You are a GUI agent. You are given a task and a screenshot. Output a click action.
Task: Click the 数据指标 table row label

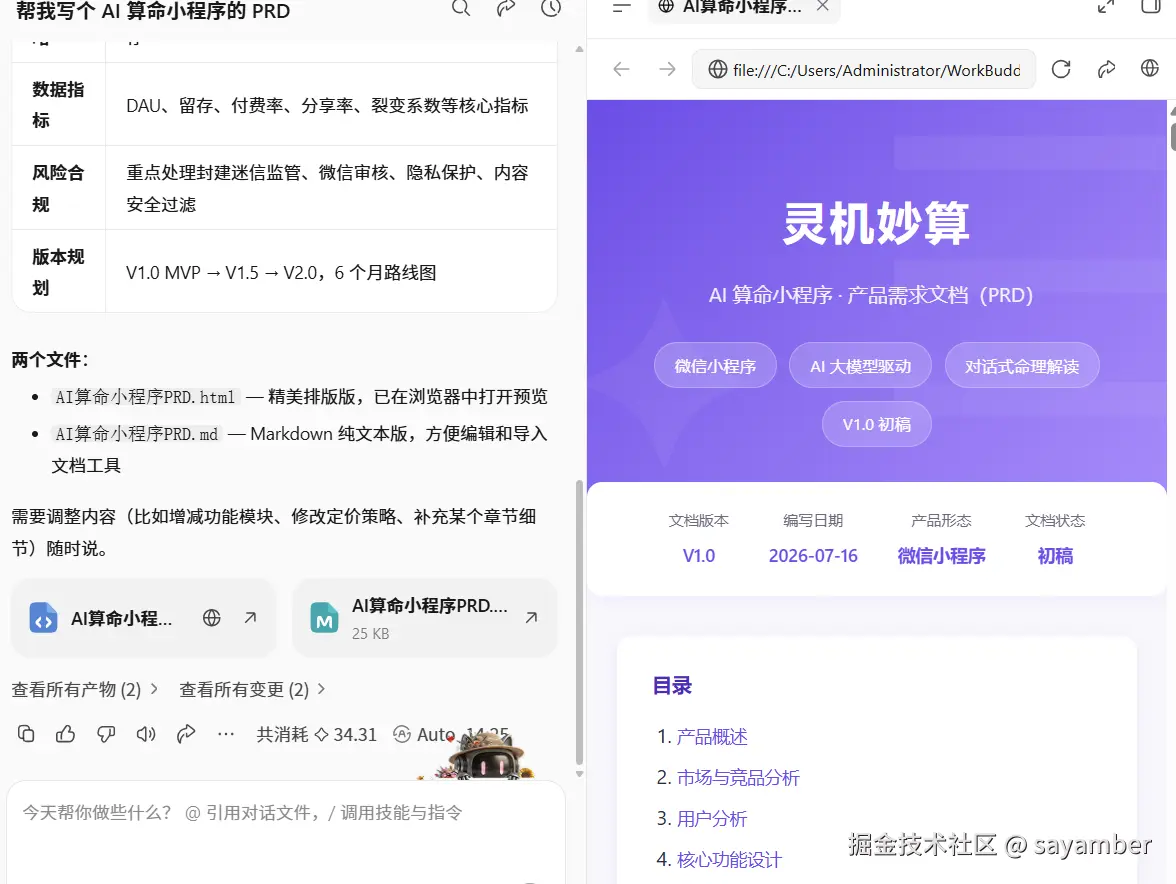coord(58,105)
